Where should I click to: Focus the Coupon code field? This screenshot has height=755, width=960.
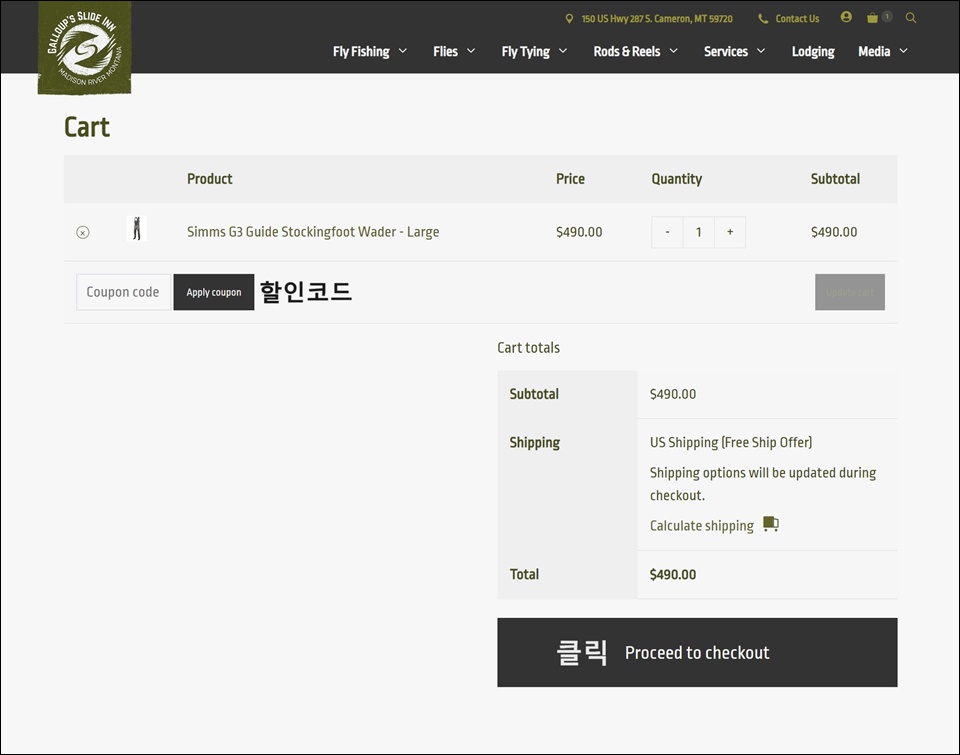[x=123, y=292]
